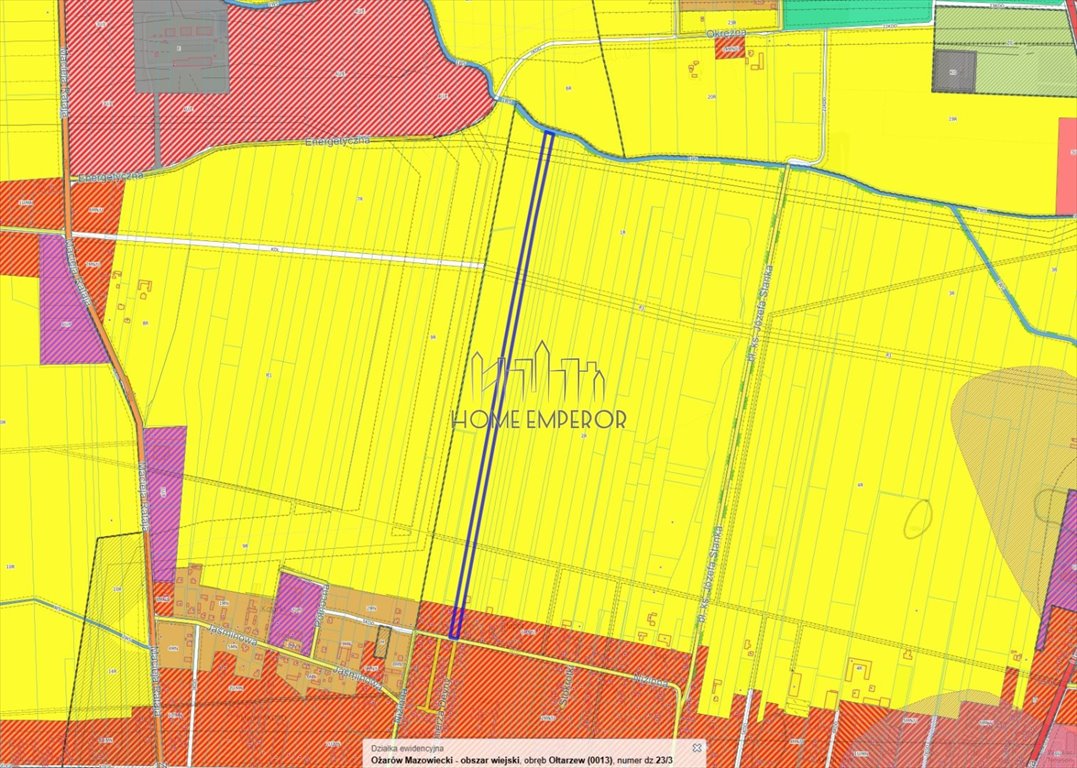This screenshot has width=1077, height=768.
Task: Select the HOME EMPEROR watermark text
Action: 539,420
